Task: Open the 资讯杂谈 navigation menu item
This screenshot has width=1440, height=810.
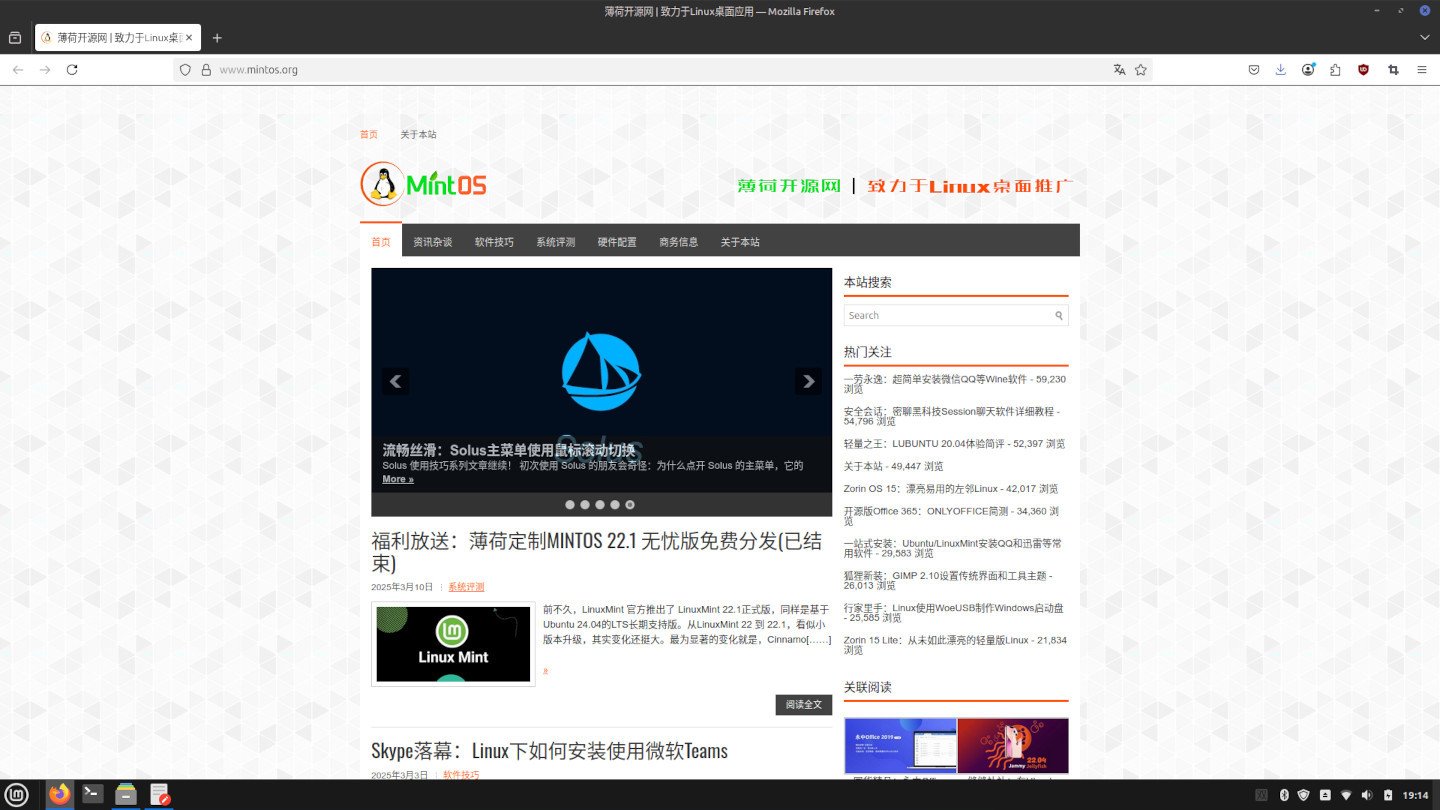Action: (433, 242)
